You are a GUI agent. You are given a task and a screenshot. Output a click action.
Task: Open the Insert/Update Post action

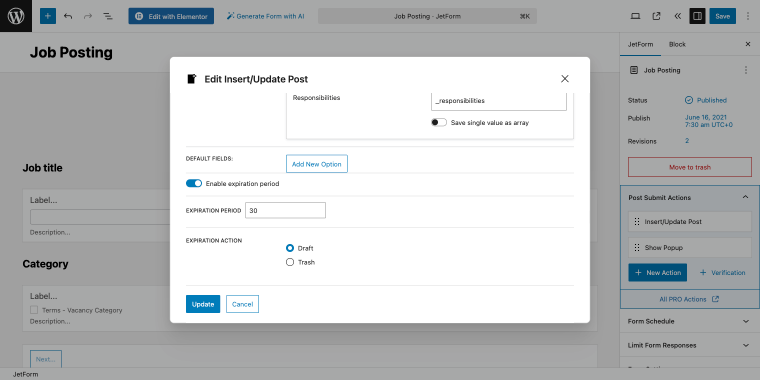point(690,222)
